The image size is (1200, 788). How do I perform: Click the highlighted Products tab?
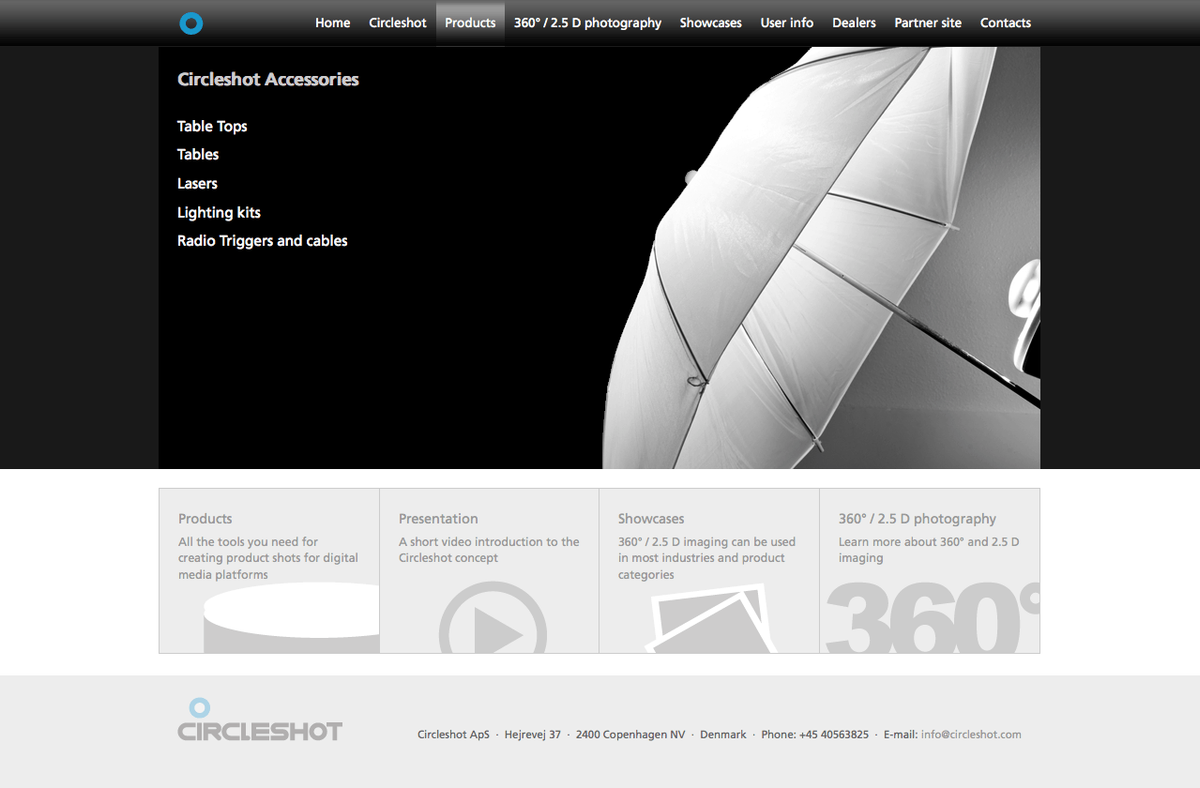tap(469, 22)
